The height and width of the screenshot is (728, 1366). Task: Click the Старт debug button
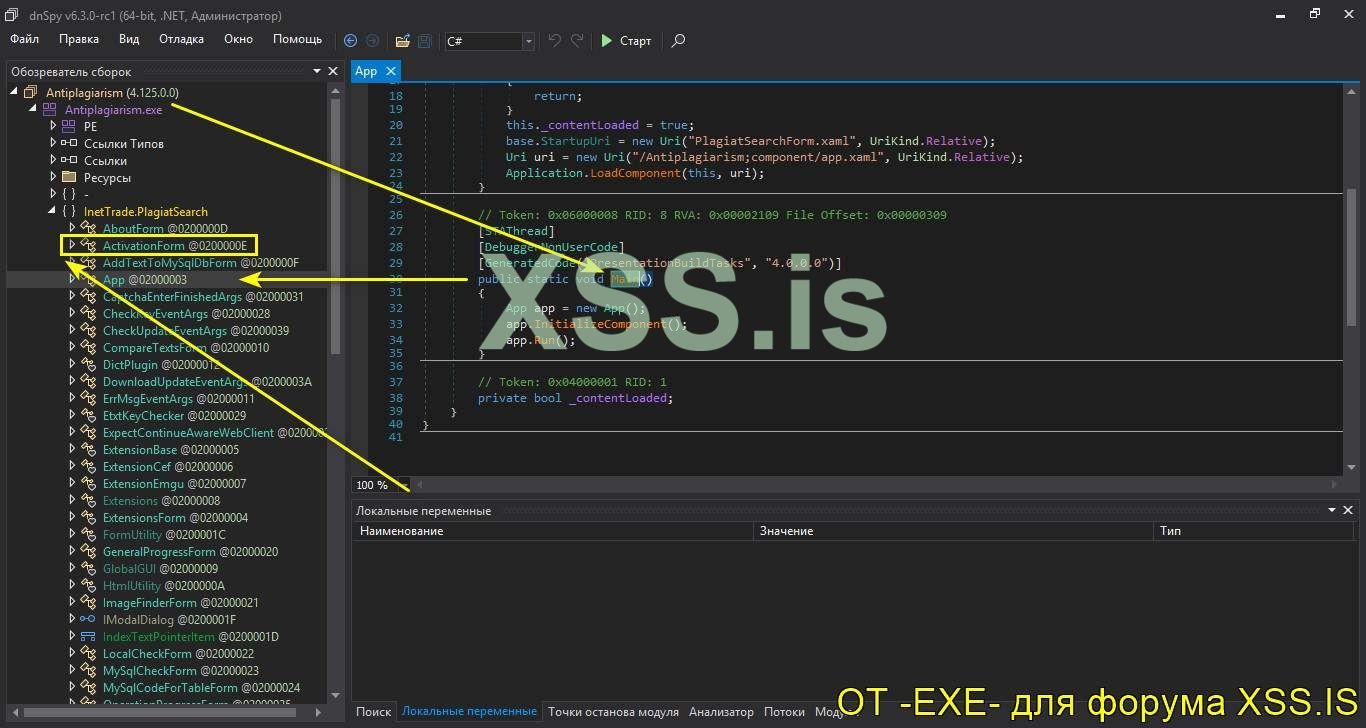point(627,41)
